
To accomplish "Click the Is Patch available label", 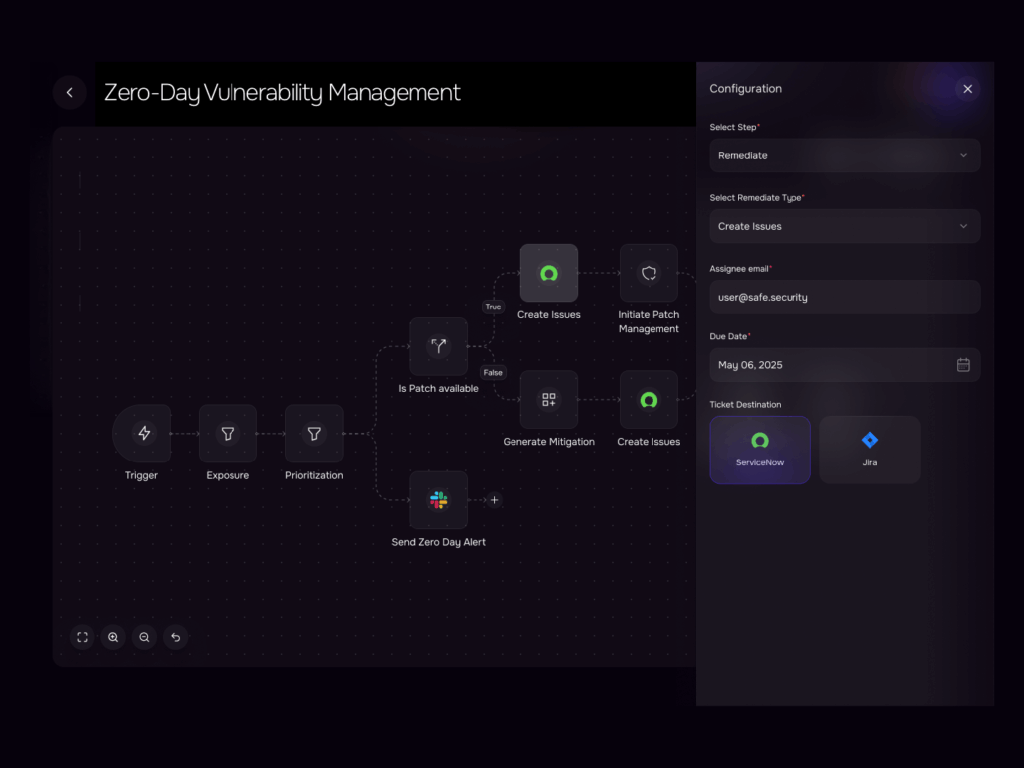I will point(438,389).
